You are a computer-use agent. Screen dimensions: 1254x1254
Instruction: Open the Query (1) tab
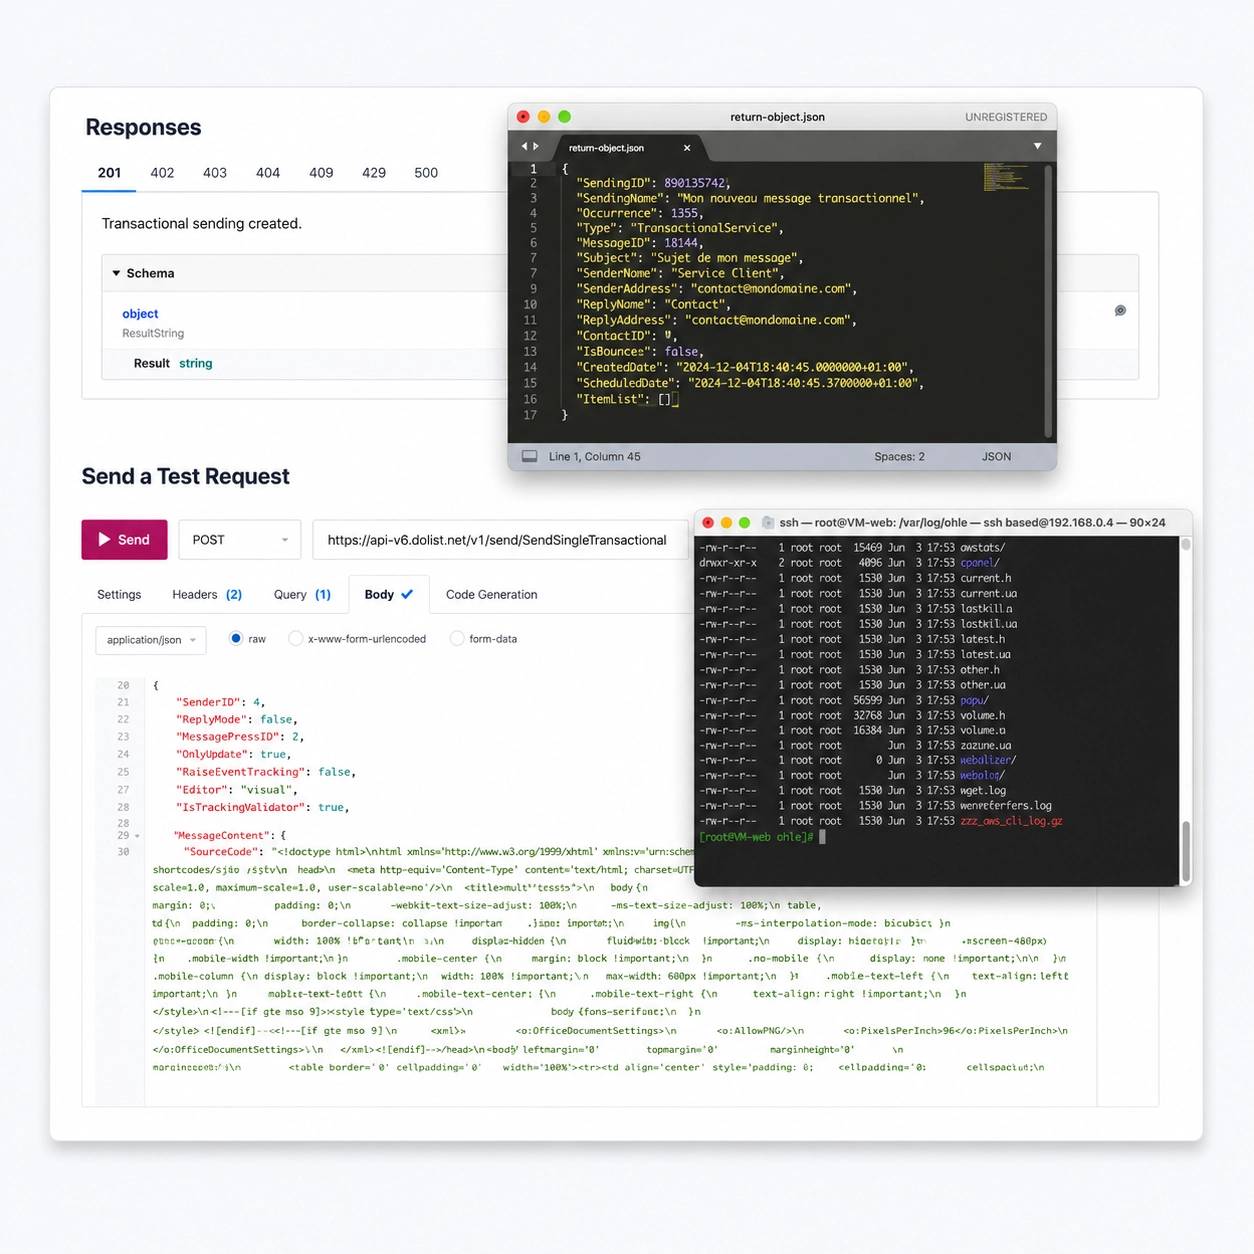(302, 594)
